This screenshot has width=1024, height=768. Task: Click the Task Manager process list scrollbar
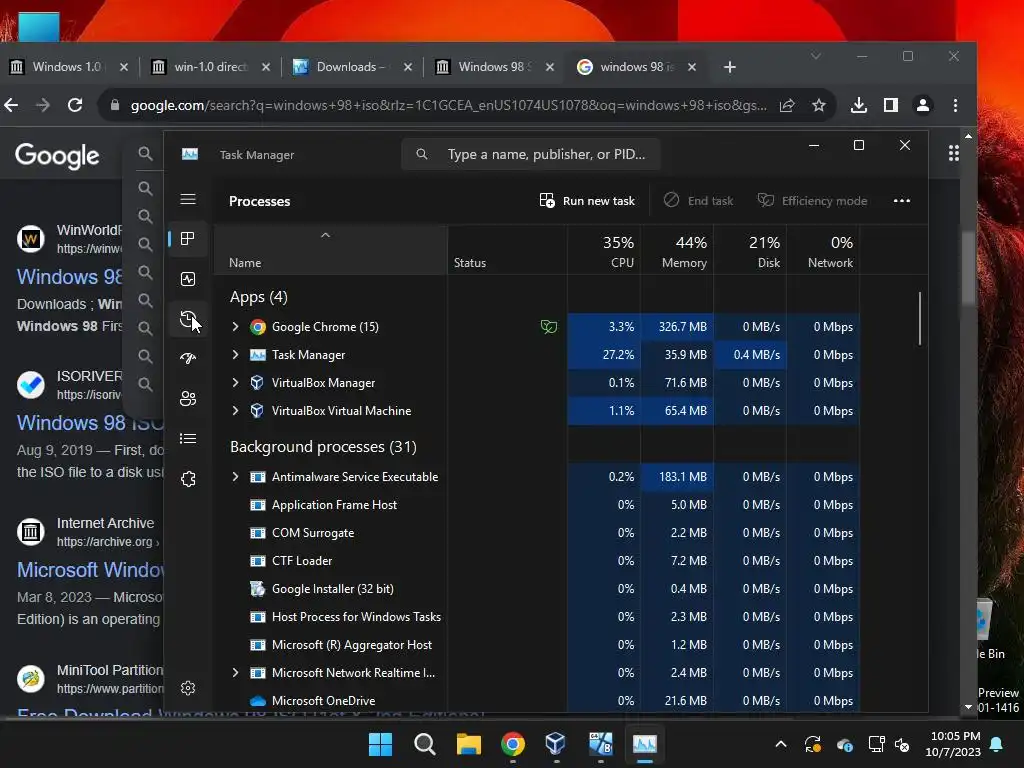[x=920, y=318]
